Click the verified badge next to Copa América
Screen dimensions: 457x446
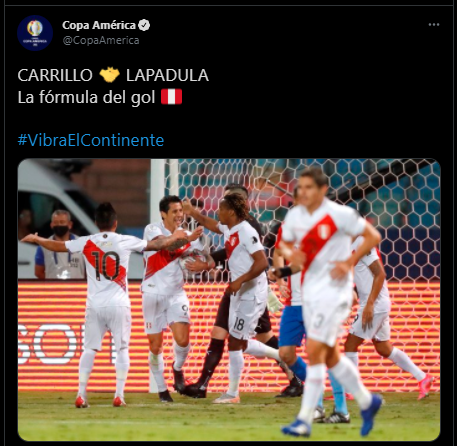click(x=144, y=25)
